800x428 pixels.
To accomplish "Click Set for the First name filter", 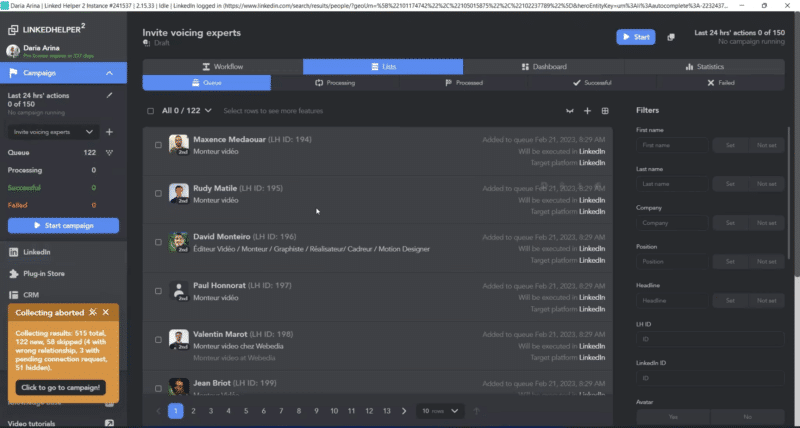I will click(730, 145).
